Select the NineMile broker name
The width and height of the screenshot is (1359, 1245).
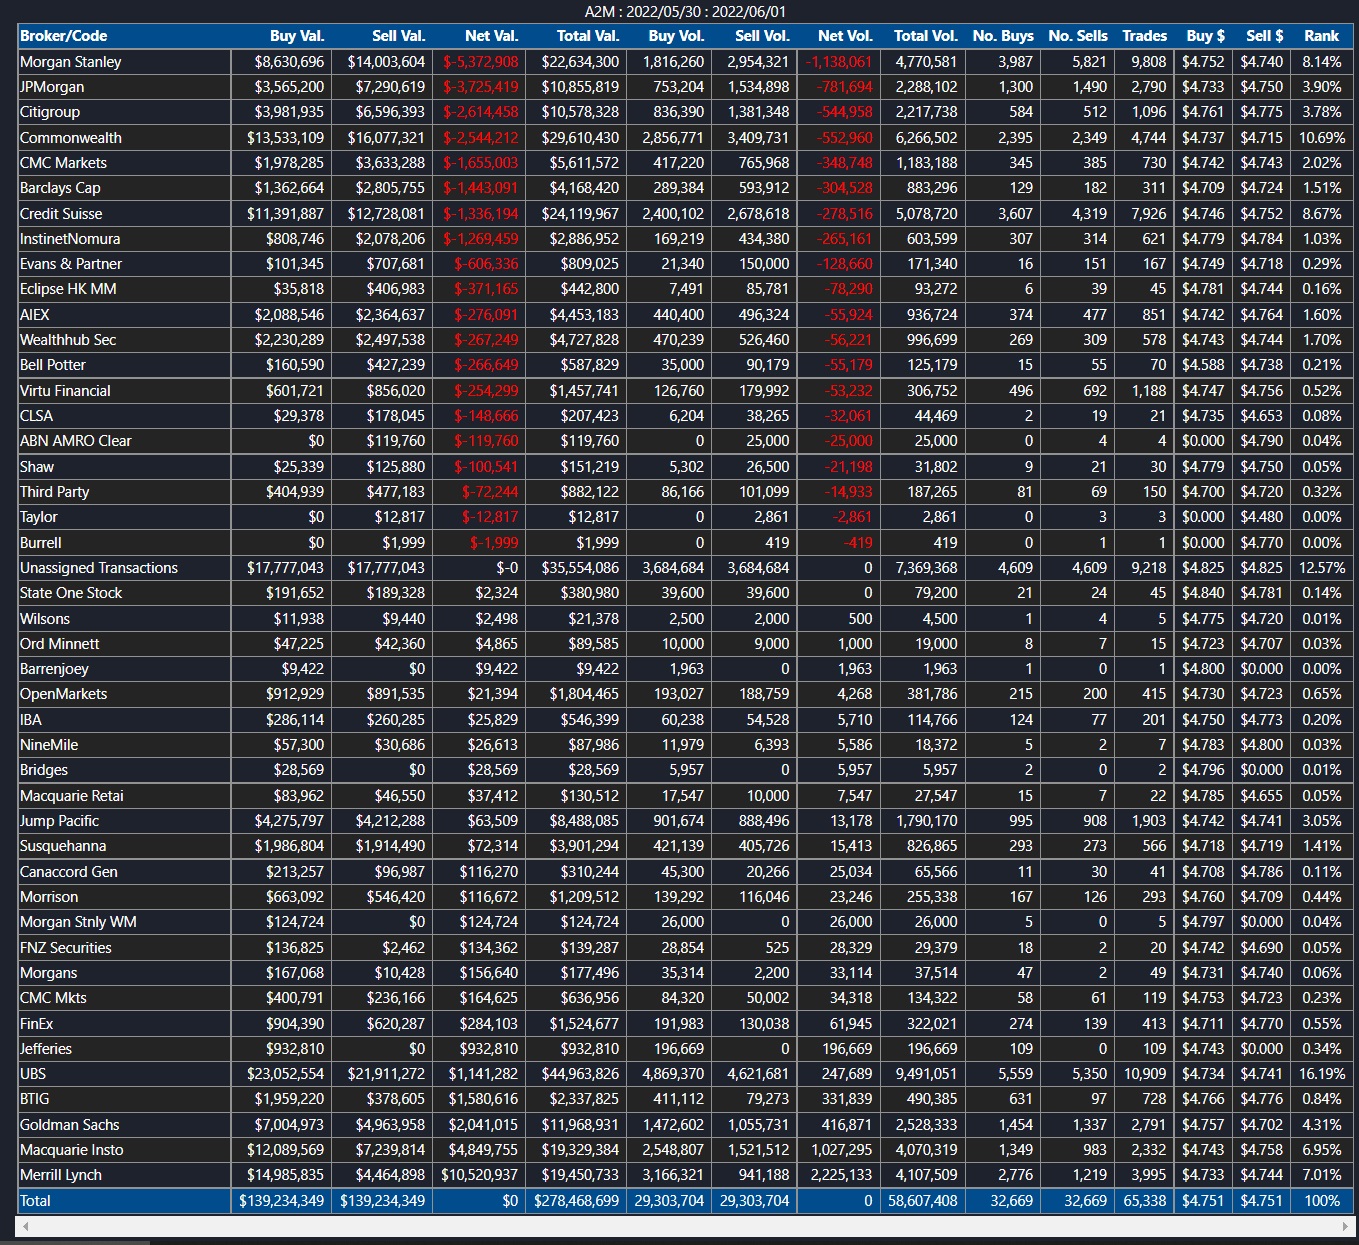pos(49,745)
